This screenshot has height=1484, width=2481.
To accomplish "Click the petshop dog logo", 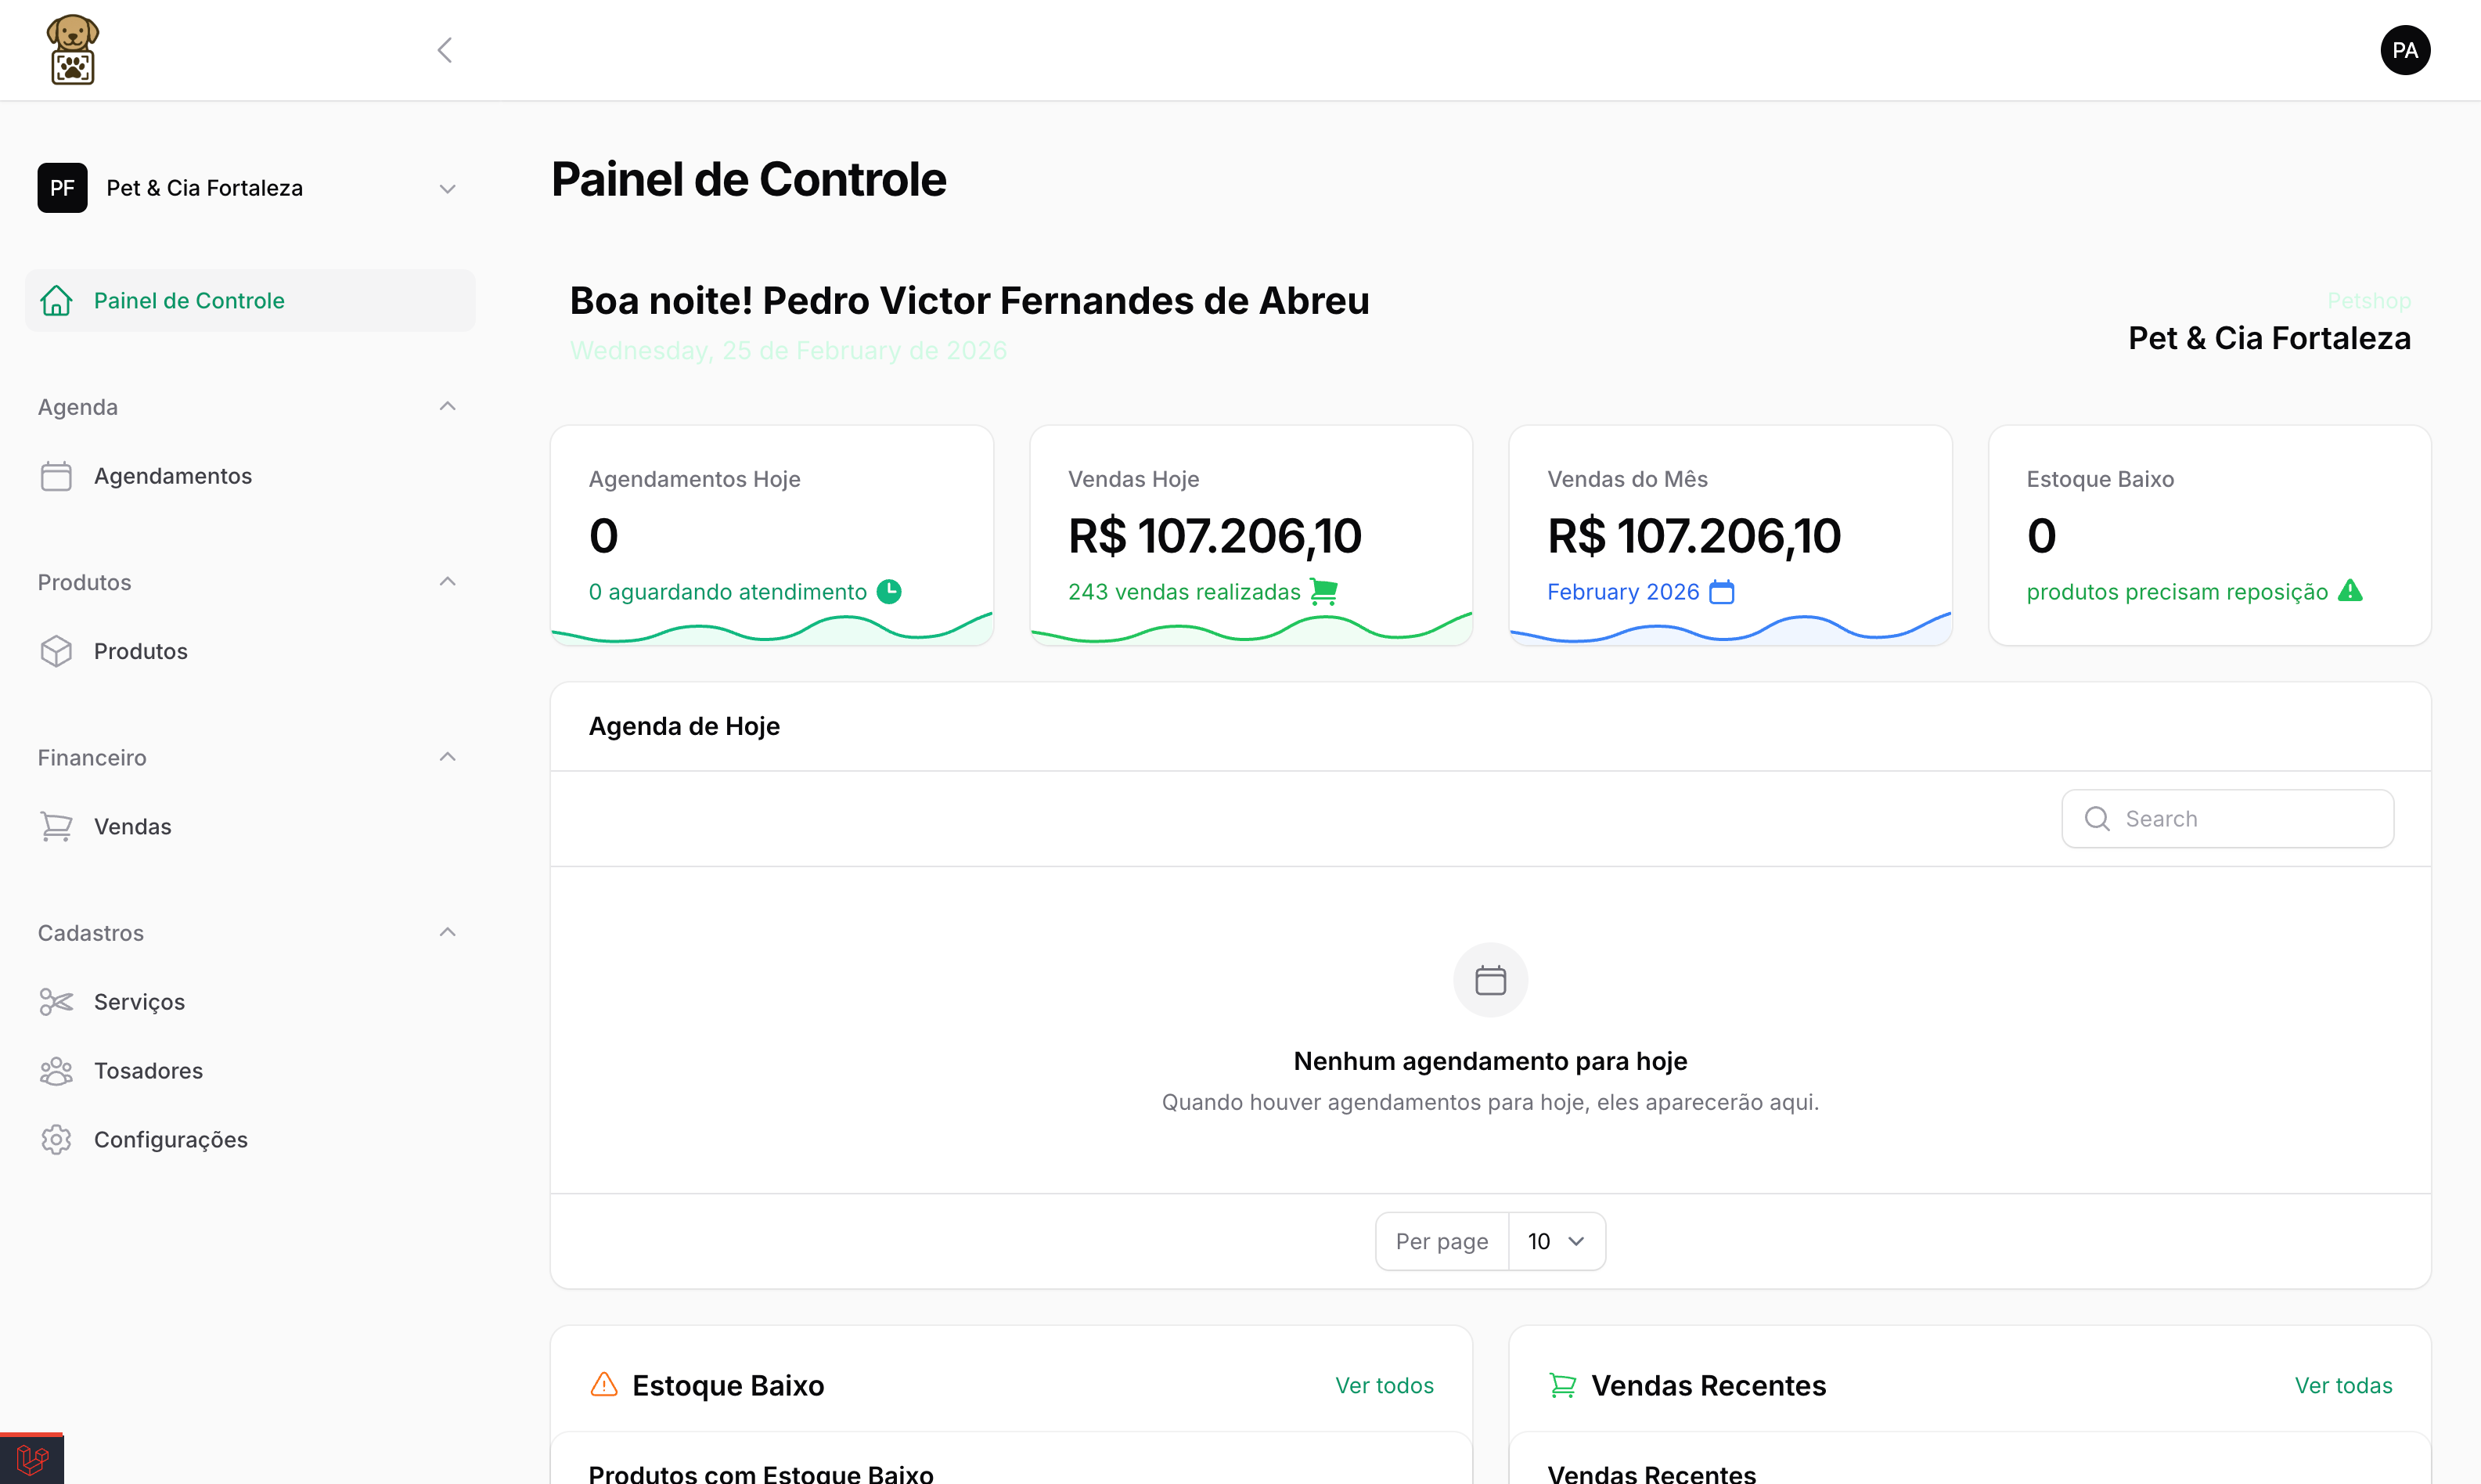I will pyautogui.click(x=72, y=49).
